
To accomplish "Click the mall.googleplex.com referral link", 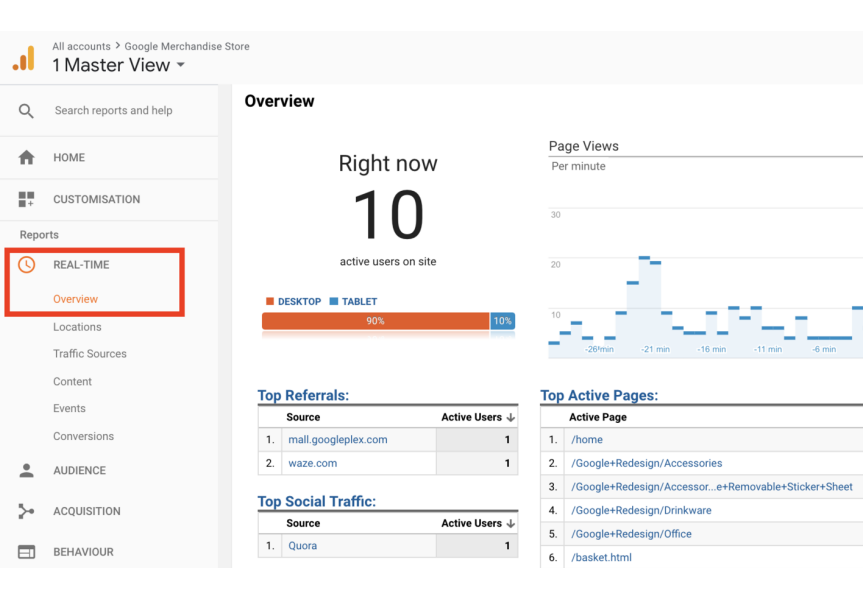I will click(x=338, y=440).
